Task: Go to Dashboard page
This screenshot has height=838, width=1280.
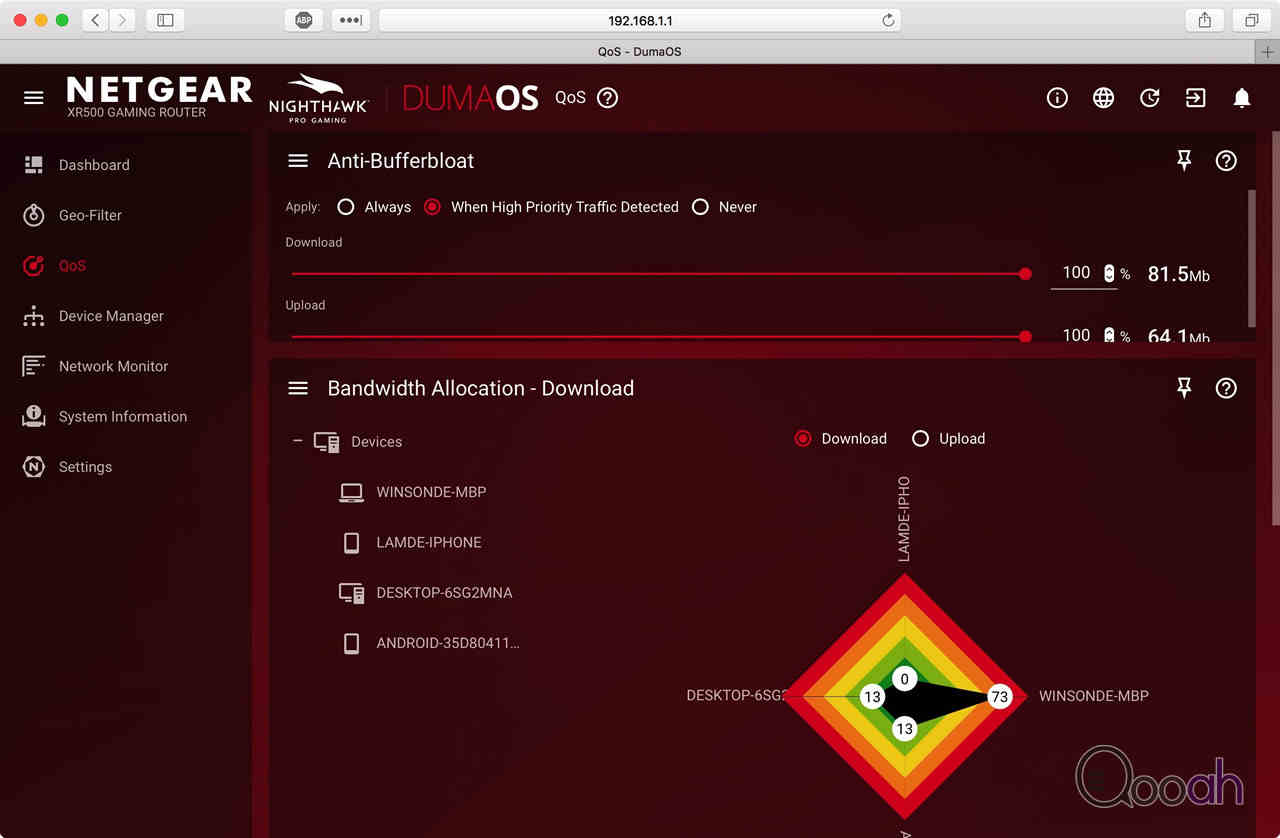Action: [94, 165]
